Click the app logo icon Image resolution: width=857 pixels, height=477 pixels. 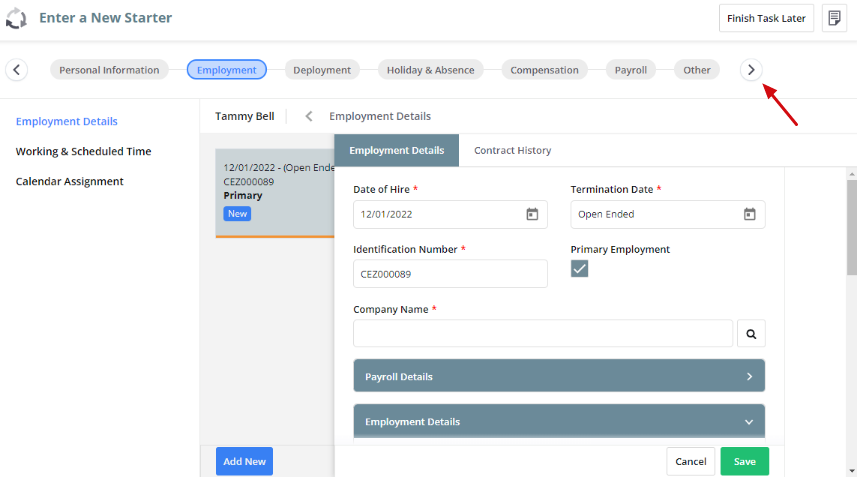[x=16, y=18]
